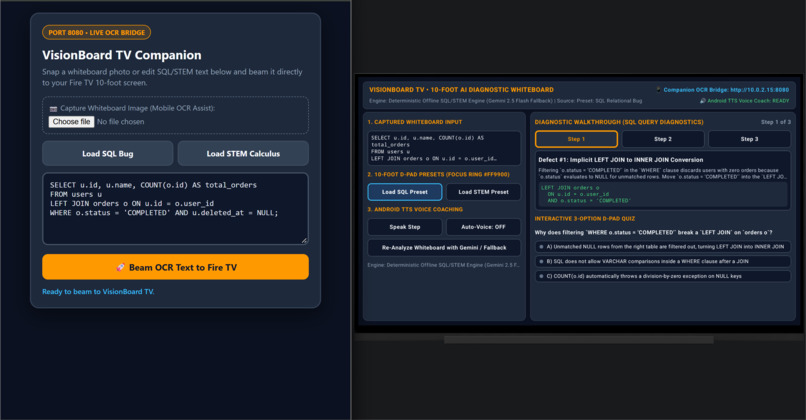Load the STEM Calculus sample
Screen dimensions: 806x420
click(x=243, y=154)
